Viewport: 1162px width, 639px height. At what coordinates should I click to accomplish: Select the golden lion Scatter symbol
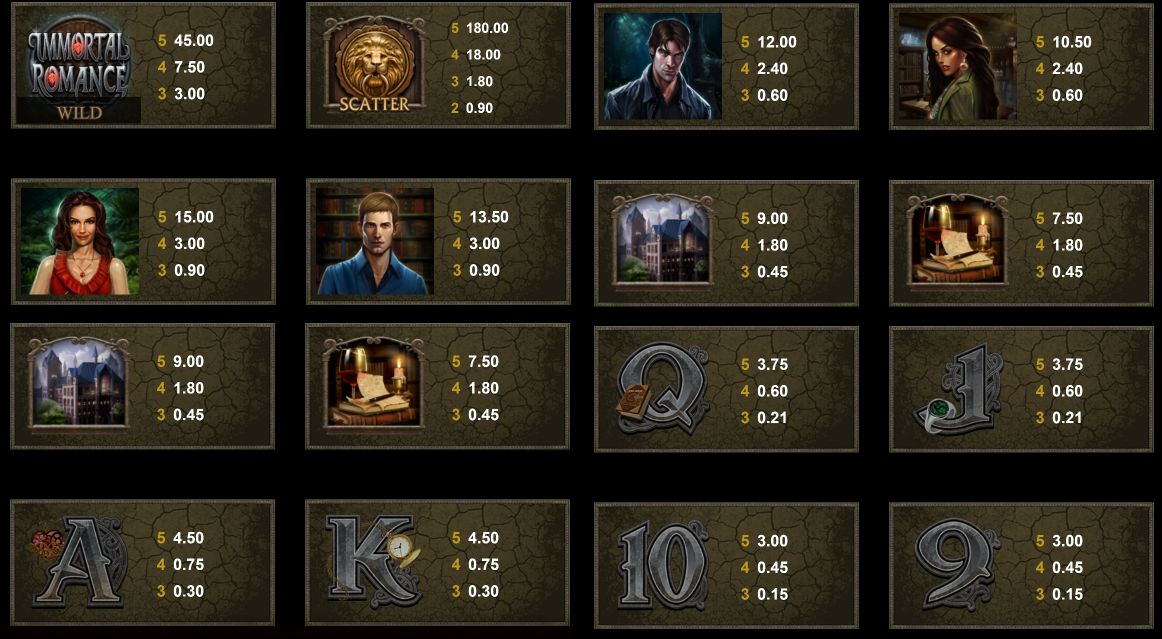(x=374, y=67)
